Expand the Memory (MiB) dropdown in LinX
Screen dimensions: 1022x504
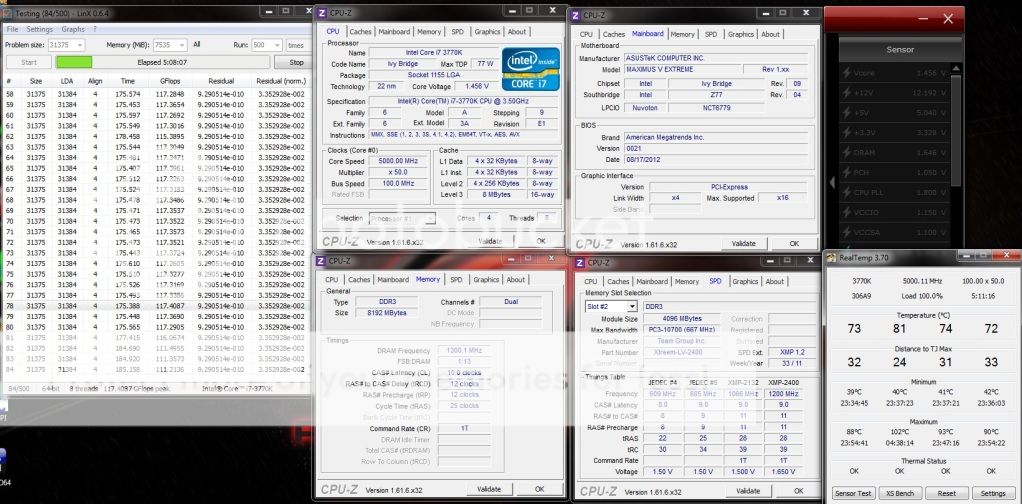click(x=182, y=45)
